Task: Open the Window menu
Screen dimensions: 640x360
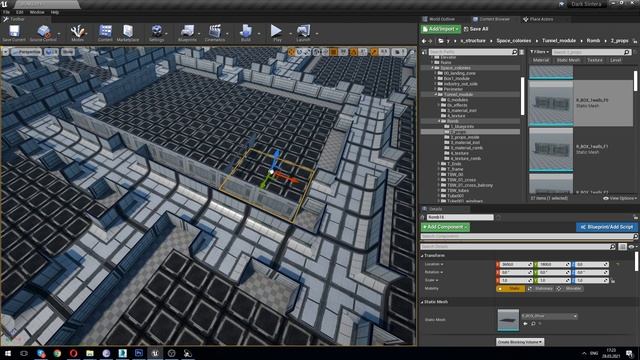Action: pyautogui.click(x=37, y=12)
